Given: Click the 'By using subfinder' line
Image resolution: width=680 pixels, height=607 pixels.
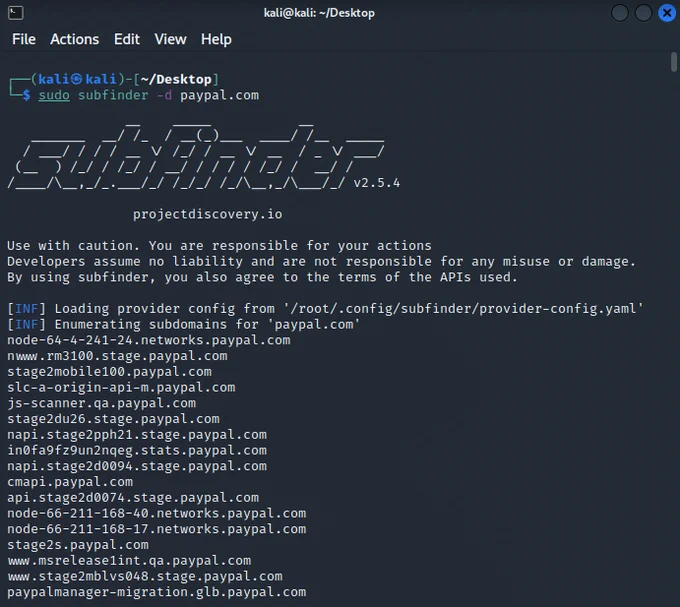Looking at the screenshot, I should [x=262, y=277].
